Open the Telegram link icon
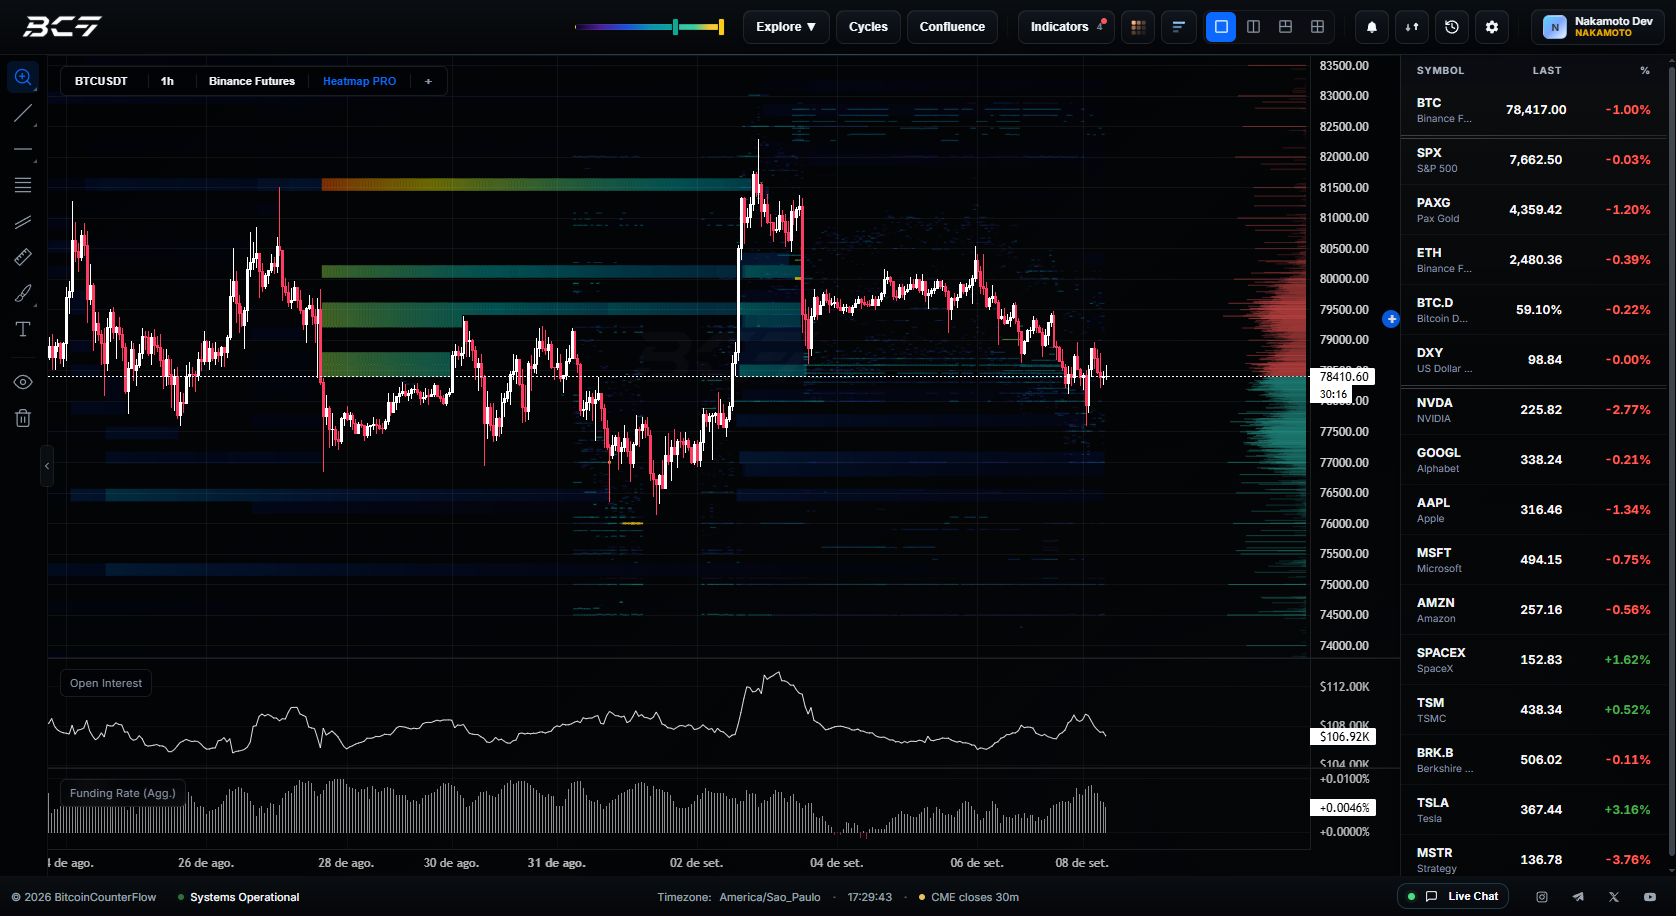The image size is (1676, 916). click(1578, 897)
